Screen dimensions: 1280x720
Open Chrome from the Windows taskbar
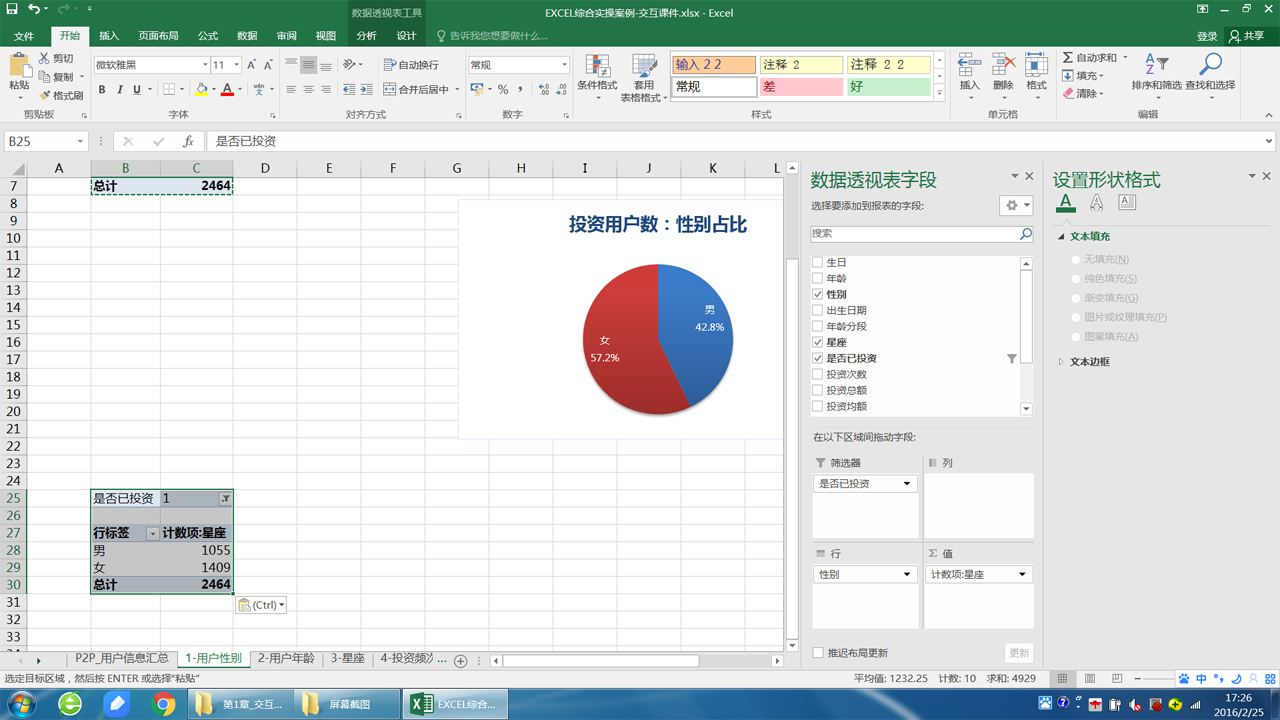click(164, 705)
